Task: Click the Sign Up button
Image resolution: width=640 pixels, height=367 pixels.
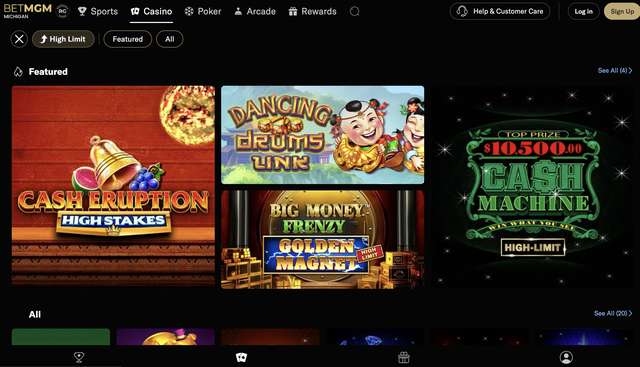Action: click(x=622, y=11)
